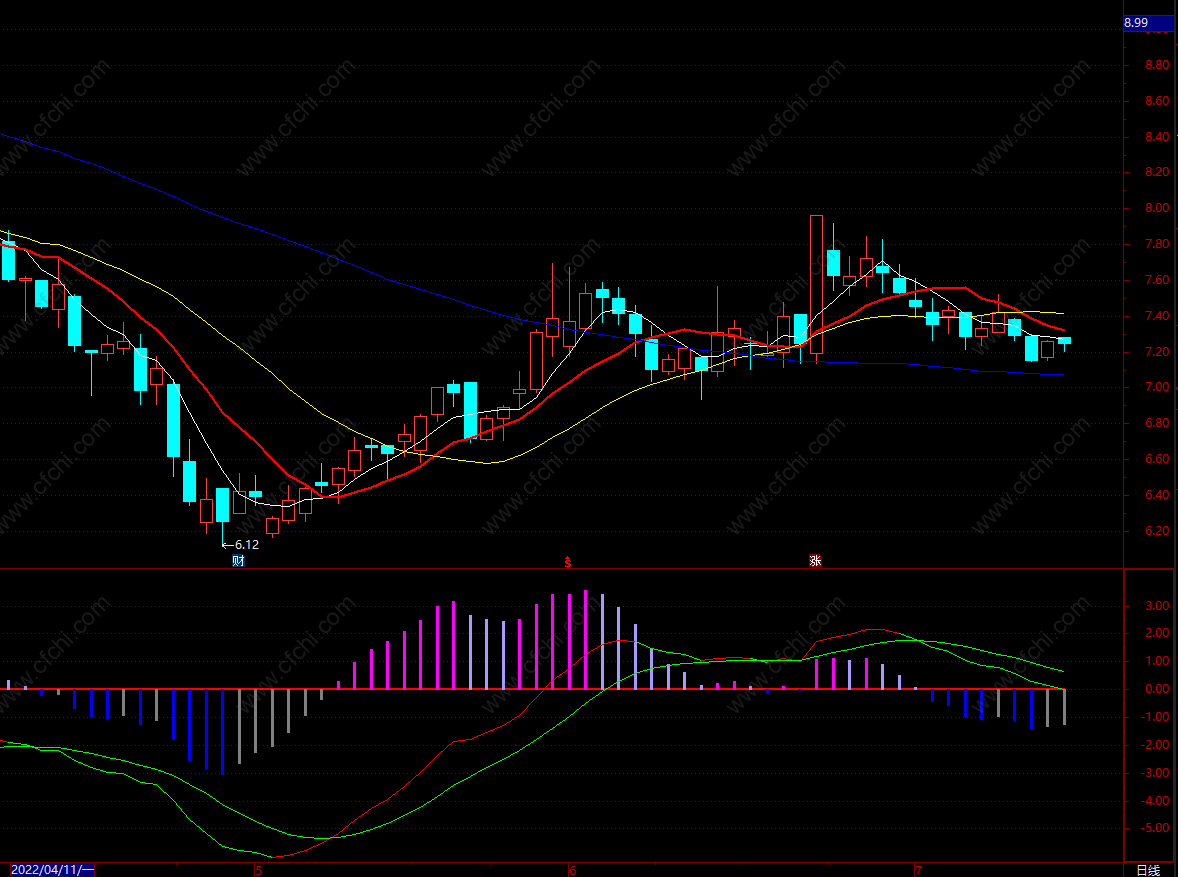Click the 2022/04/11/一 date label
Image resolution: width=1178 pixels, height=877 pixels.
tap(53, 869)
